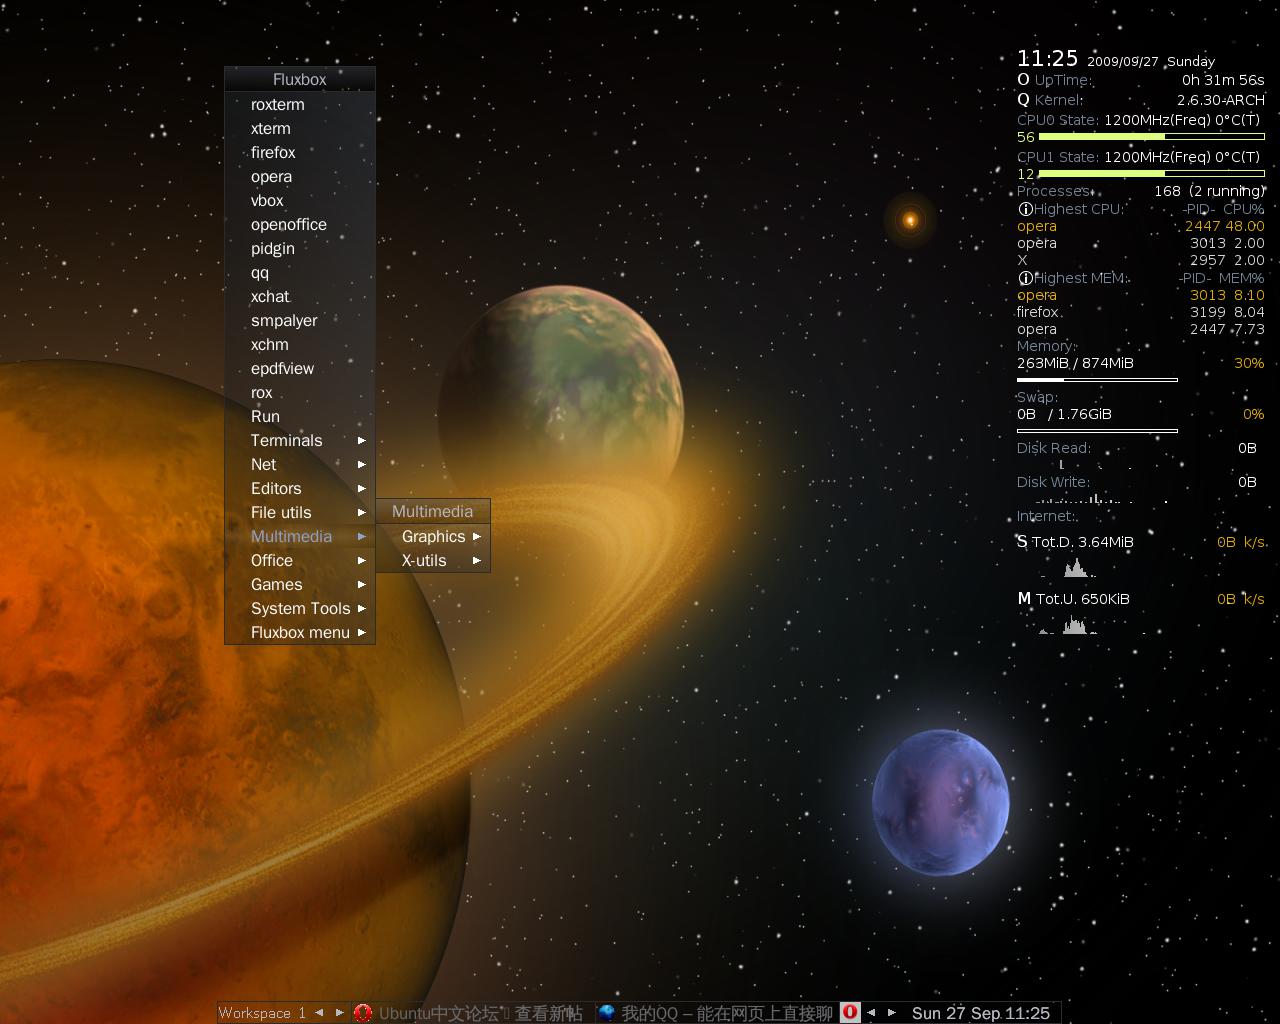Image resolution: width=1280 pixels, height=1024 pixels.
Task: Click the Swap usage bar
Action: click(x=1097, y=431)
